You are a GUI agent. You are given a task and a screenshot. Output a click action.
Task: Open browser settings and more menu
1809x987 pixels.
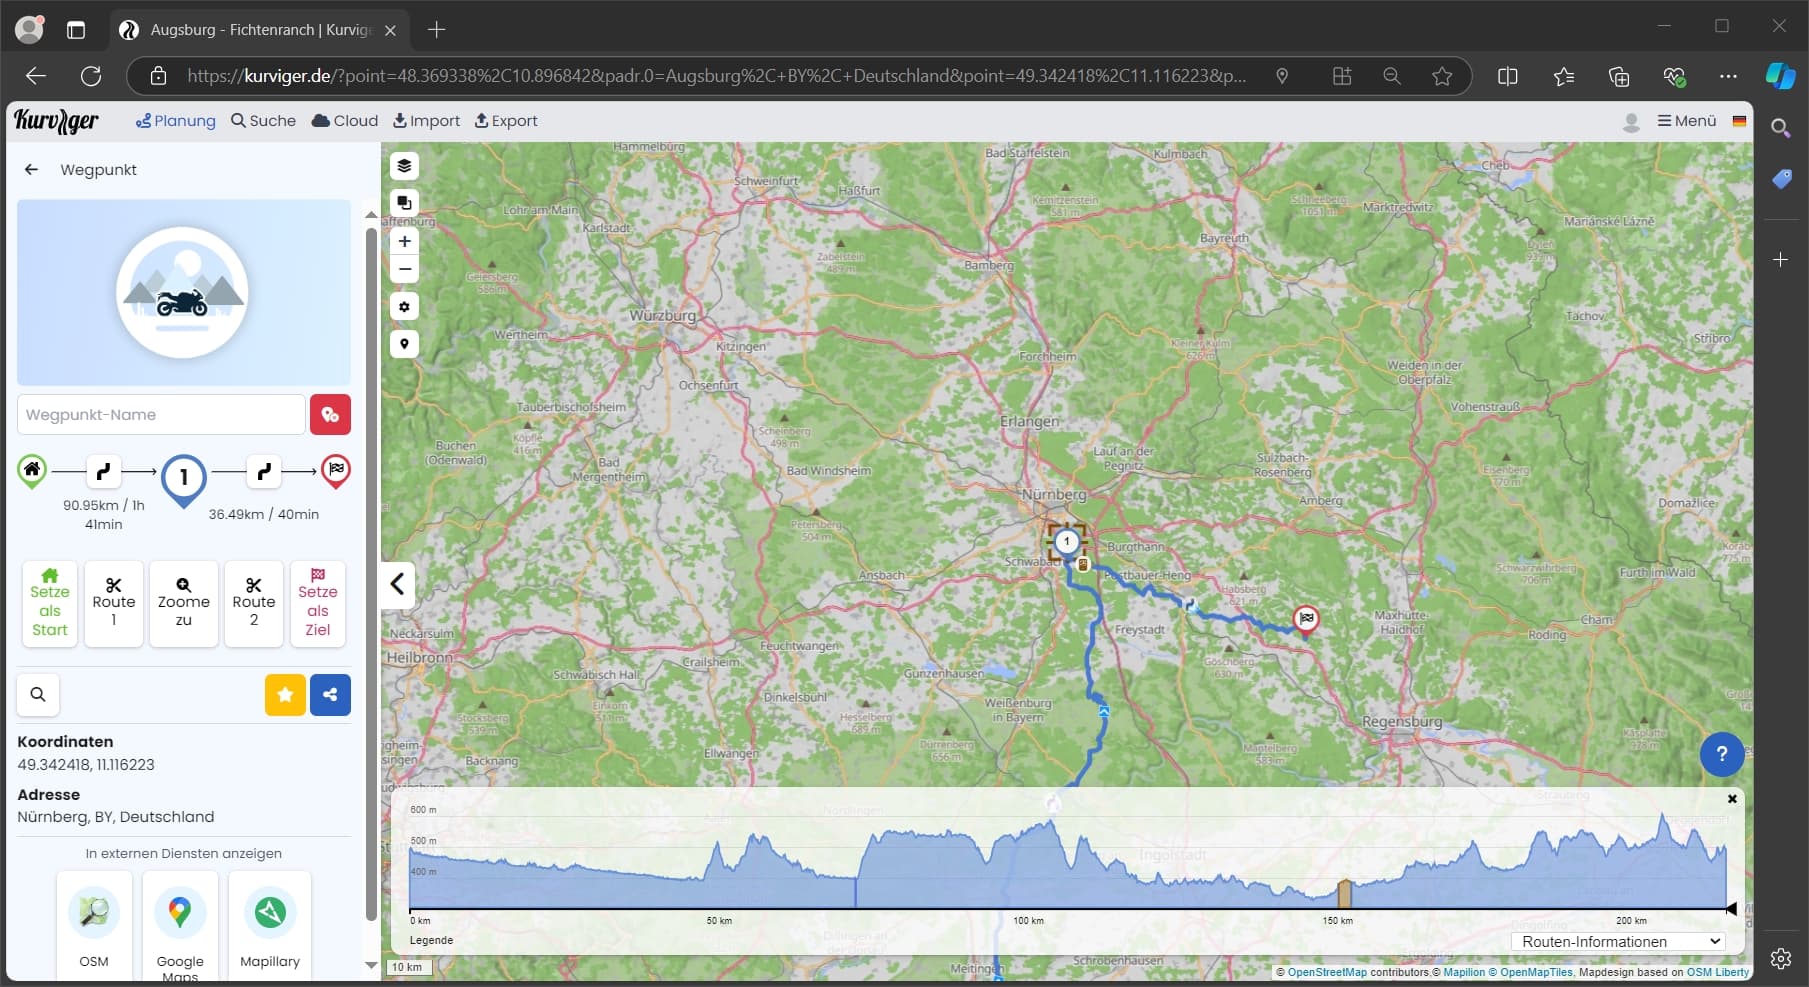point(1728,76)
